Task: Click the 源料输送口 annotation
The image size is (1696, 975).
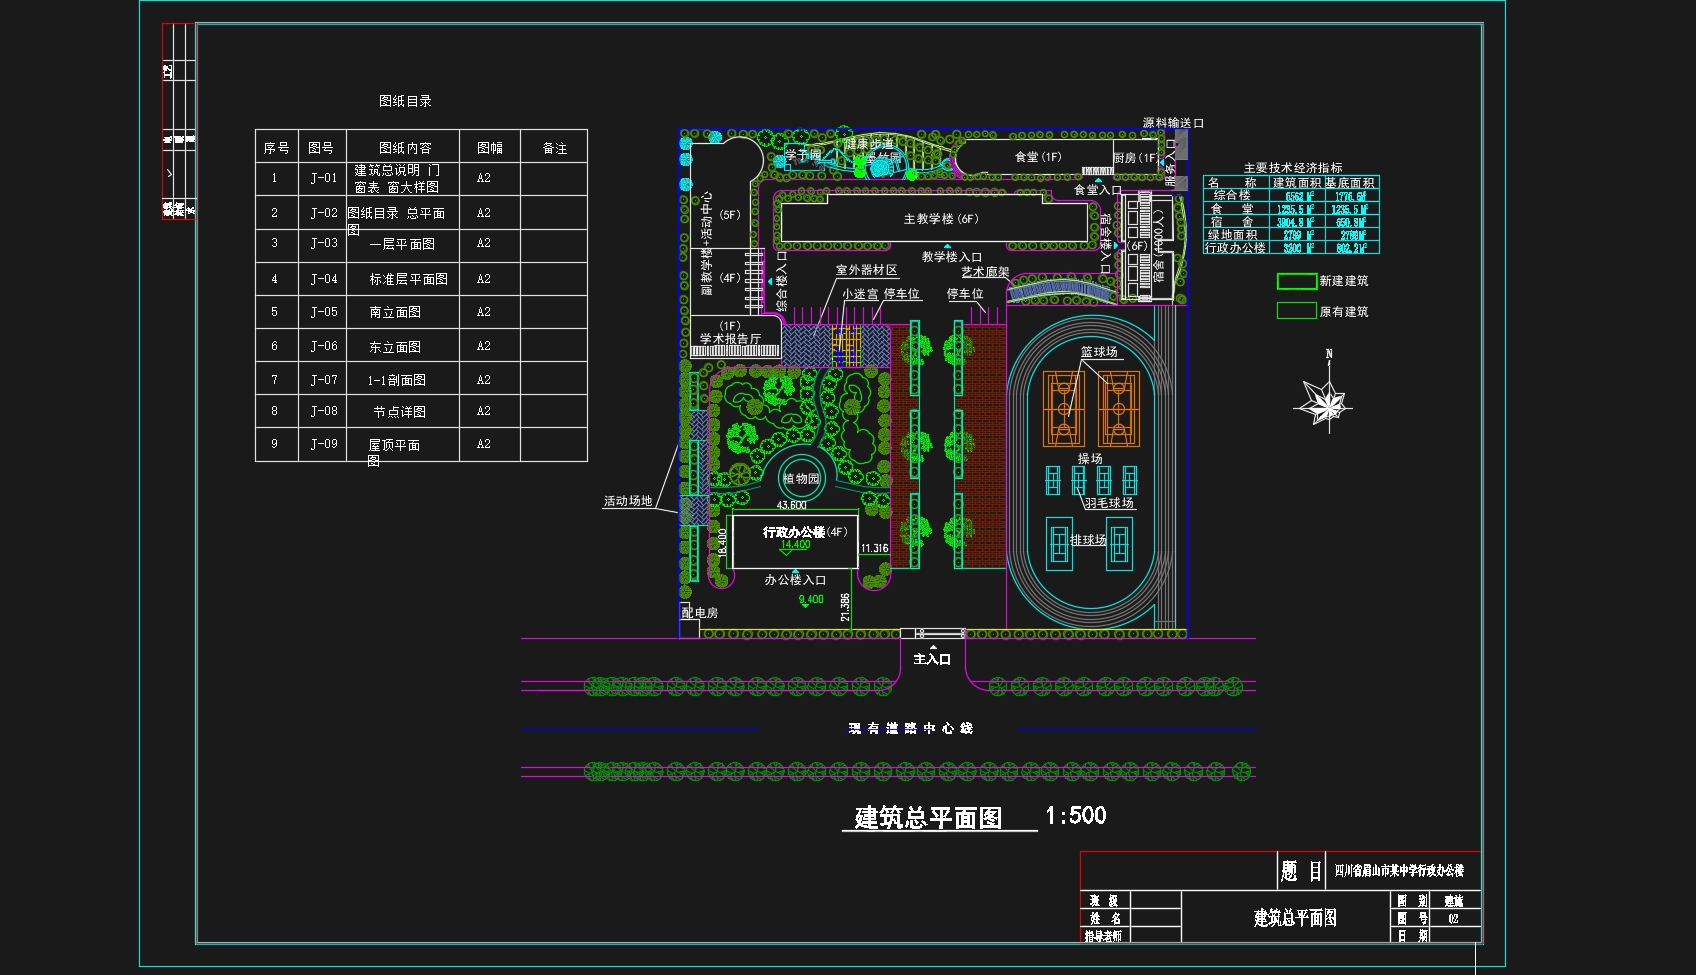Action: [1173, 123]
